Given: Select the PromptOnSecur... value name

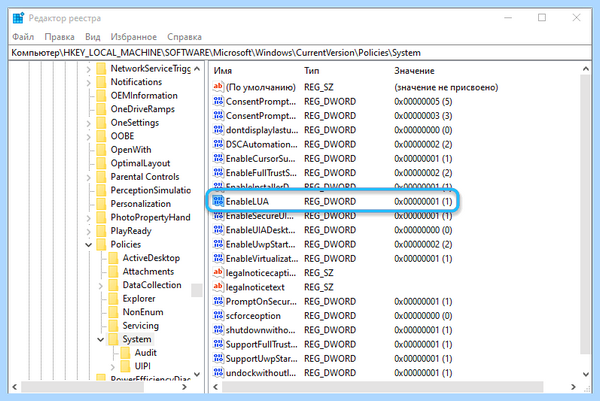Looking at the screenshot, I should click(x=261, y=302).
